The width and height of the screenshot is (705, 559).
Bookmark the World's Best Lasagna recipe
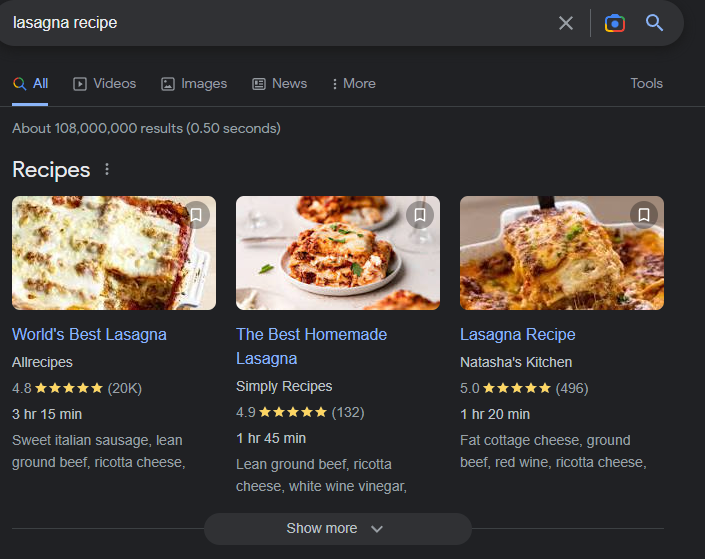(x=196, y=215)
